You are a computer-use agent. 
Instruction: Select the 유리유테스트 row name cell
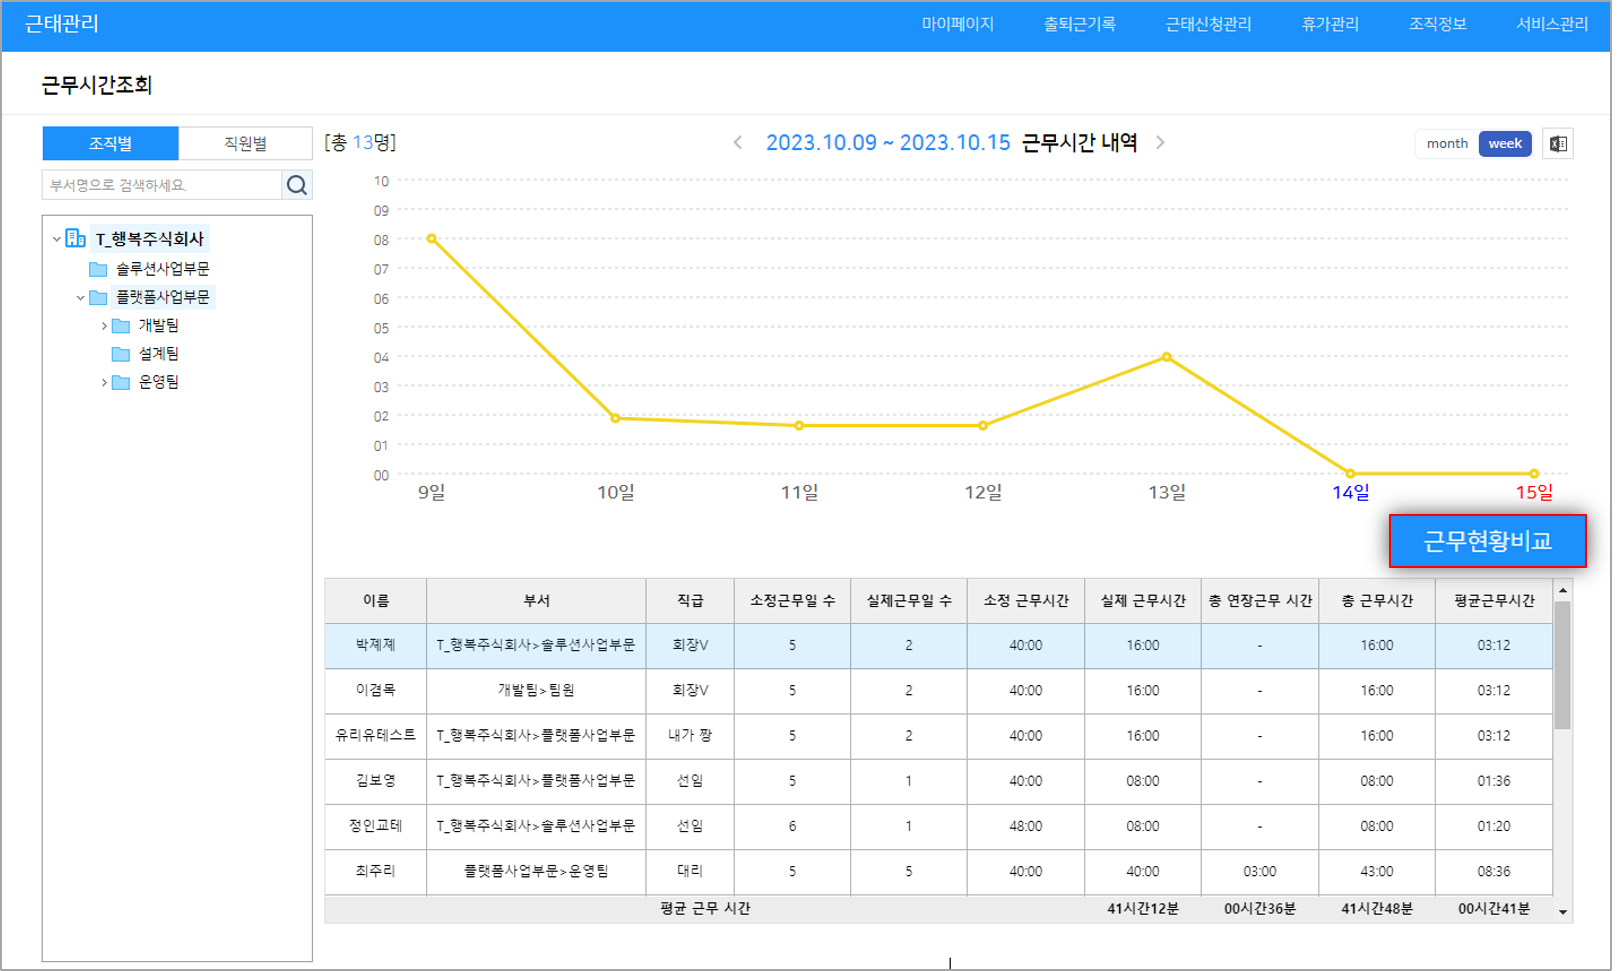tap(376, 736)
